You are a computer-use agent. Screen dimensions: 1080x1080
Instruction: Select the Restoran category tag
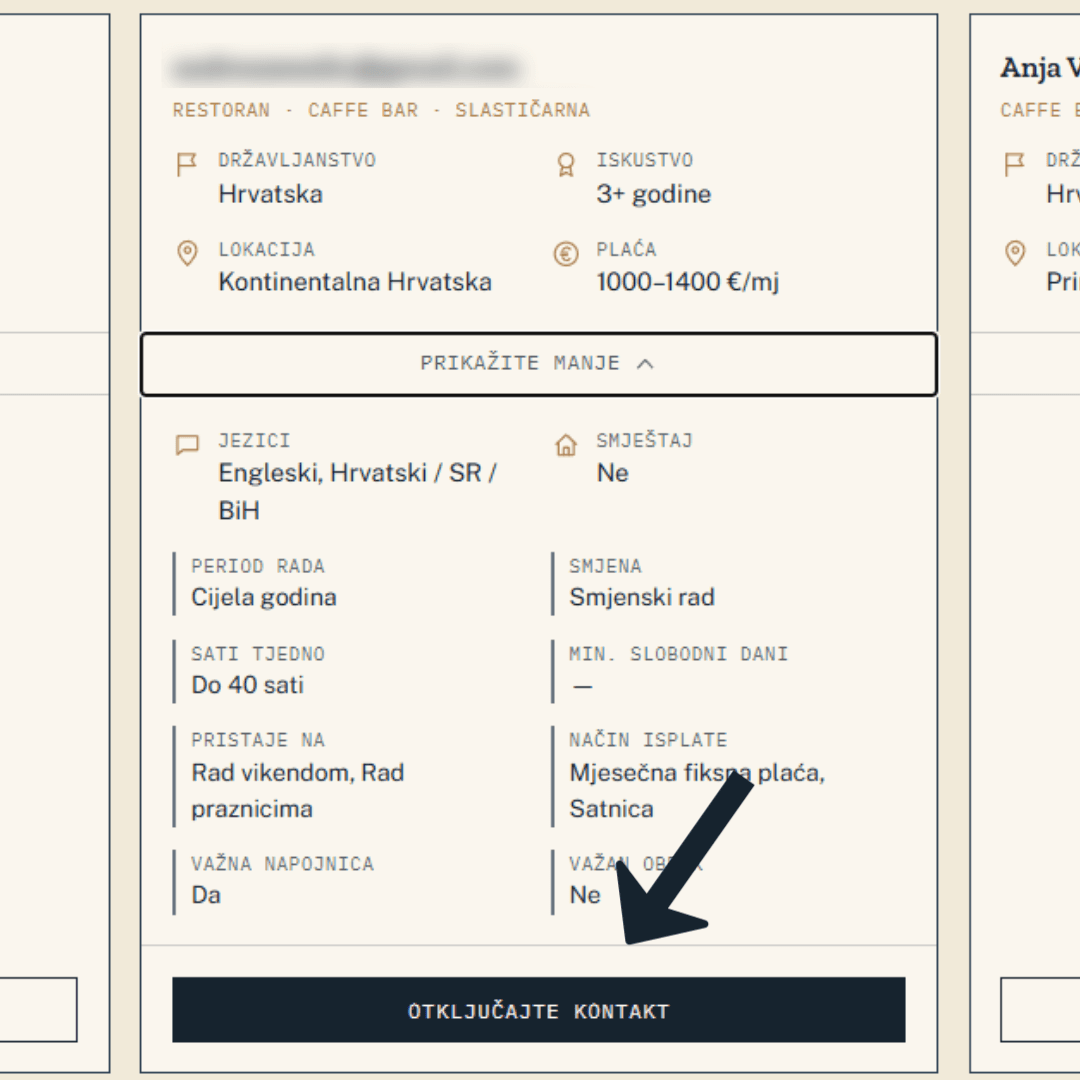coord(221,110)
